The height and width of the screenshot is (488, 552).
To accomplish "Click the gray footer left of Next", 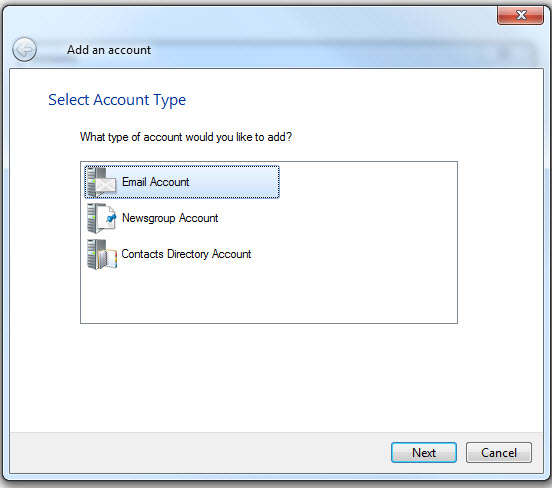I will (197, 452).
